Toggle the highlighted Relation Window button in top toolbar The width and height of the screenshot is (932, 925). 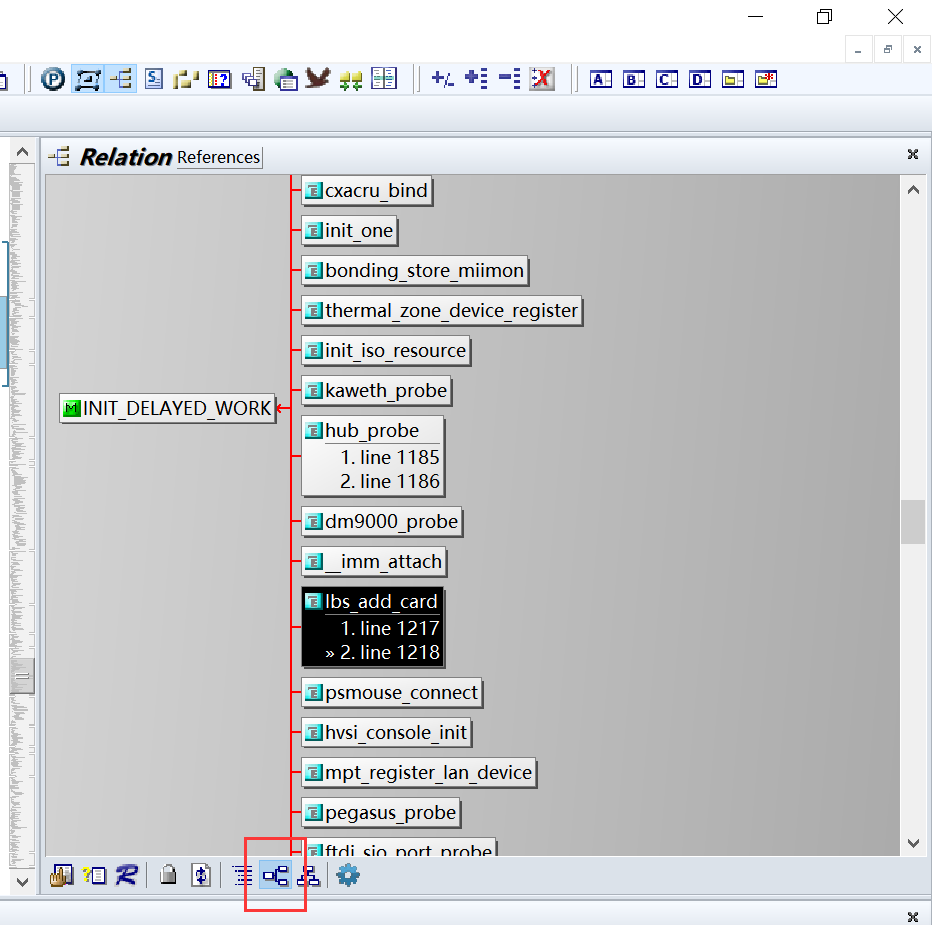pos(120,79)
